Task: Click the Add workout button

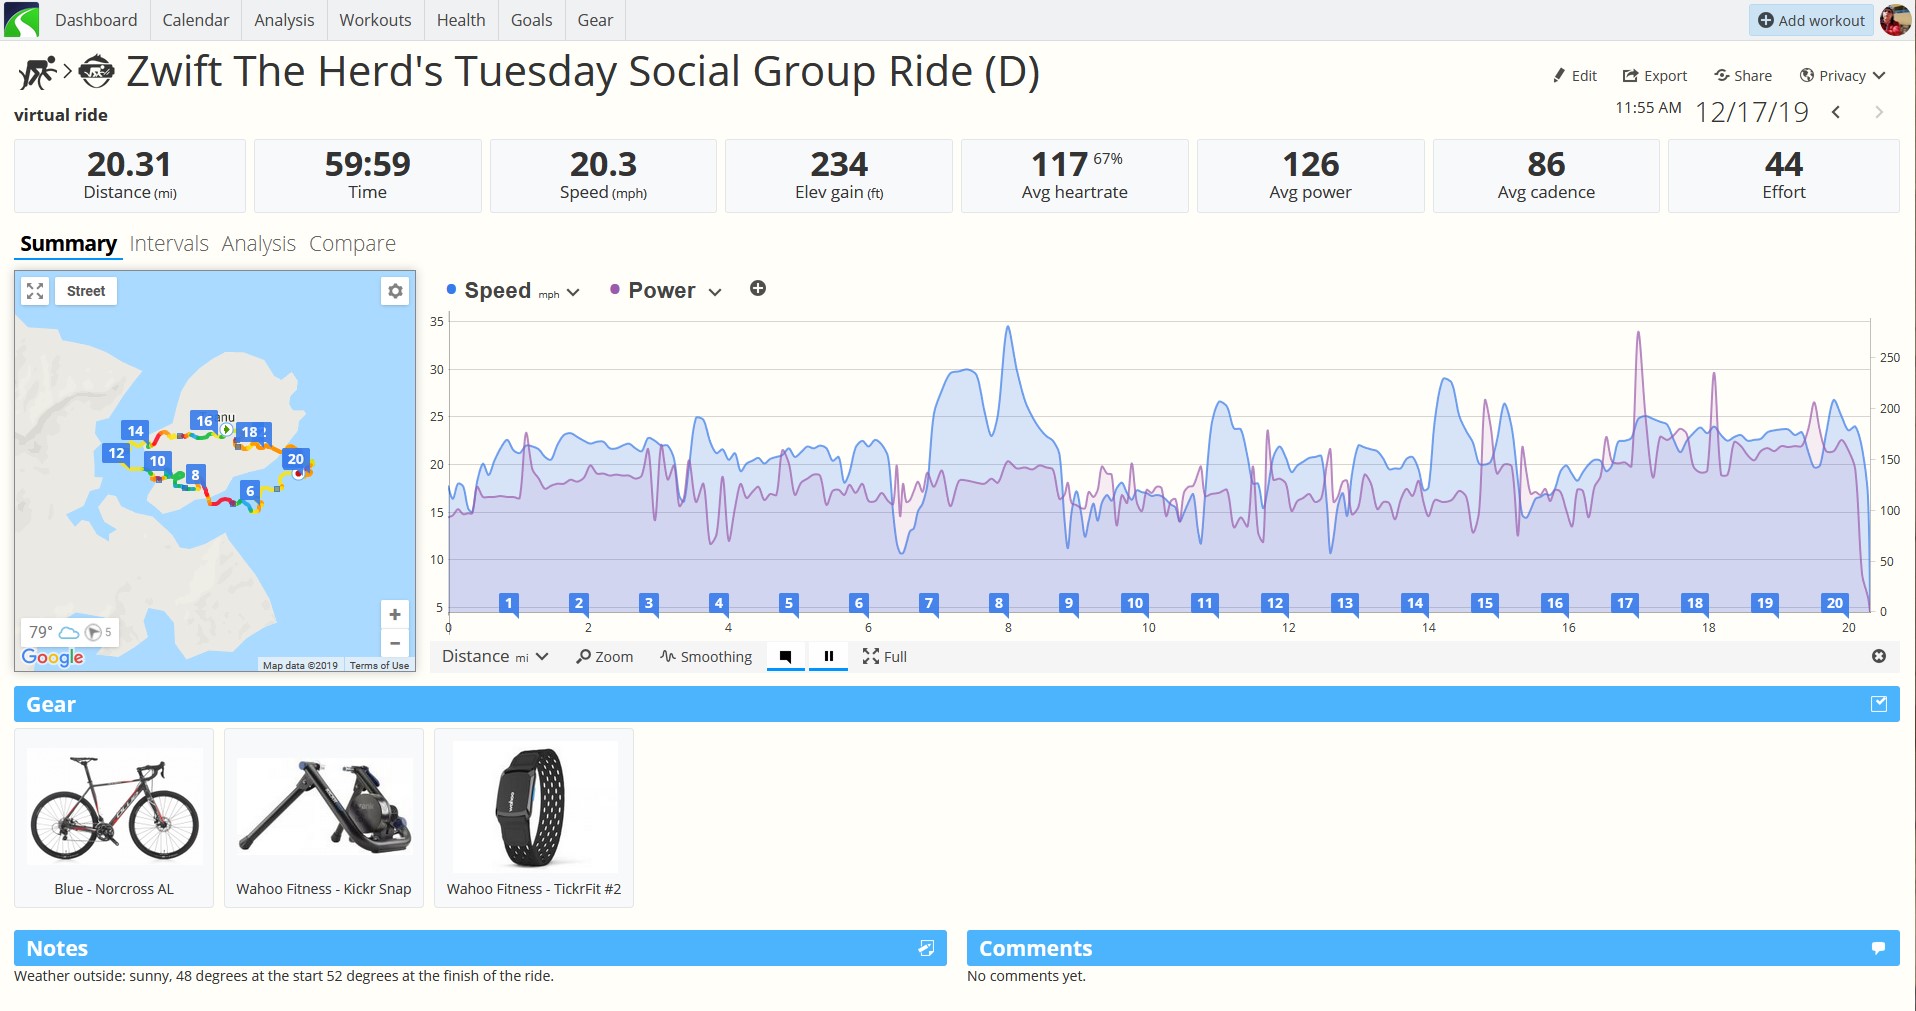Action: [x=1811, y=20]
